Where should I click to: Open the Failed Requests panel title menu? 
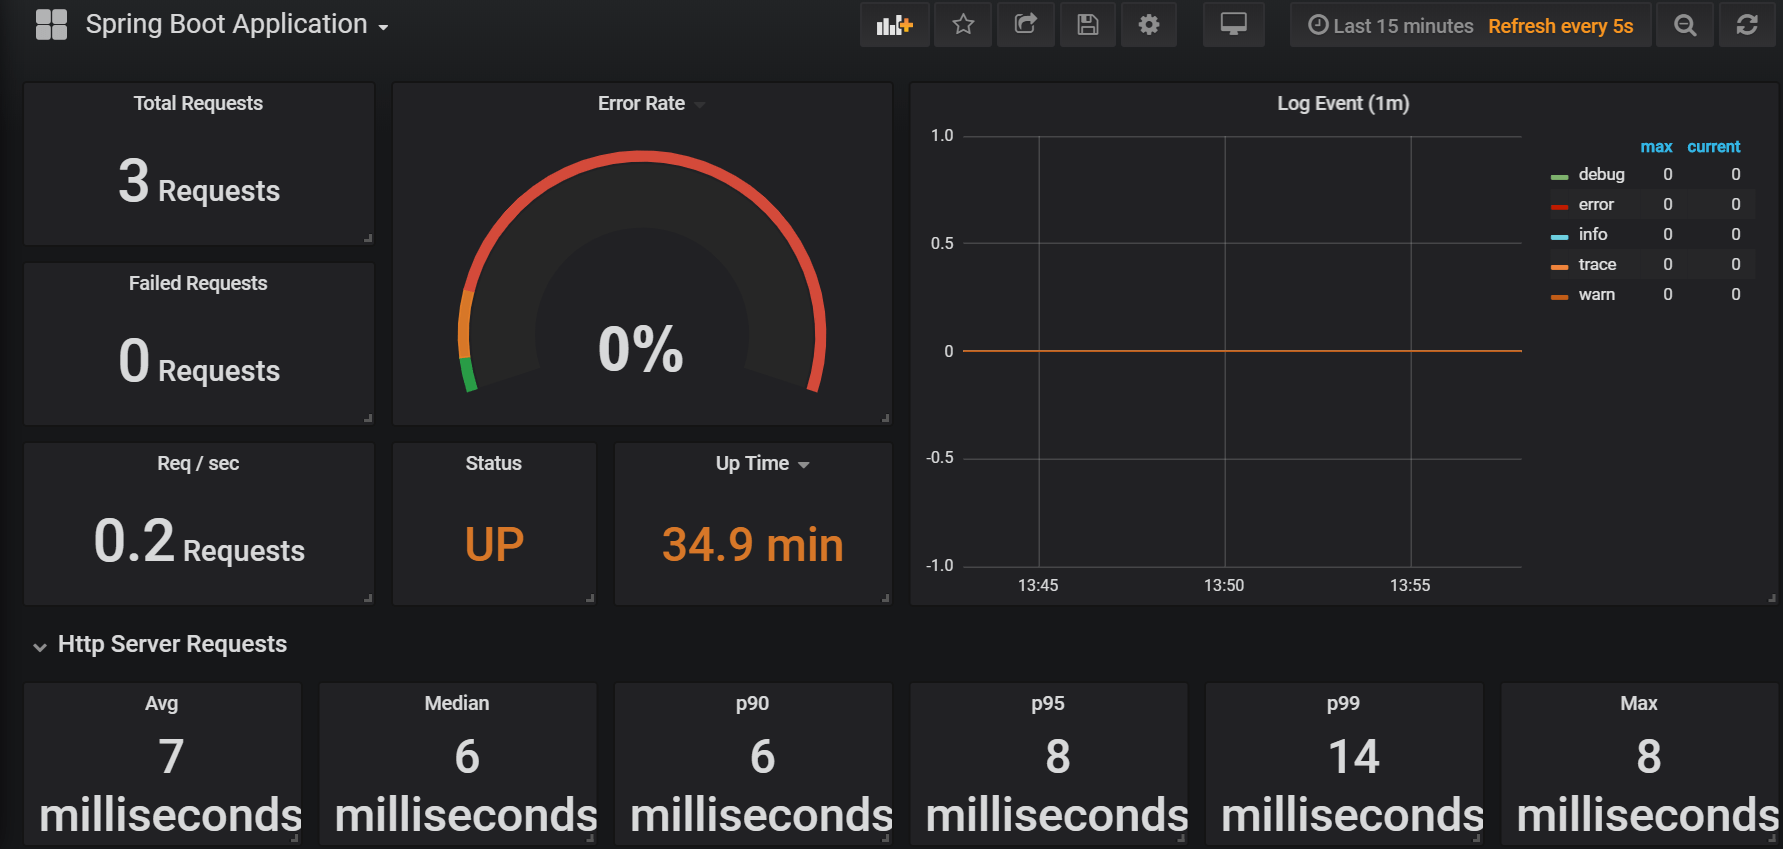[x=198, y=283]
